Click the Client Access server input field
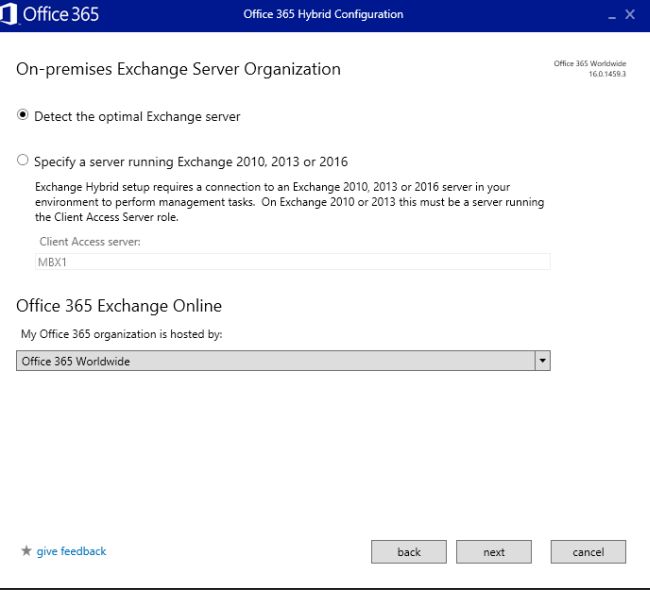The width and height of the screenshot is (650, 590). click(x=293, y=262)
